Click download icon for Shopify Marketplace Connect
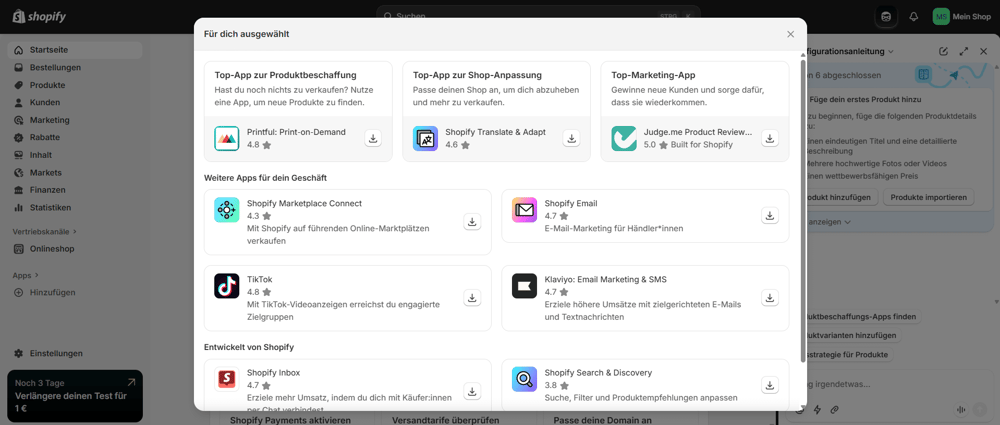 472,222
